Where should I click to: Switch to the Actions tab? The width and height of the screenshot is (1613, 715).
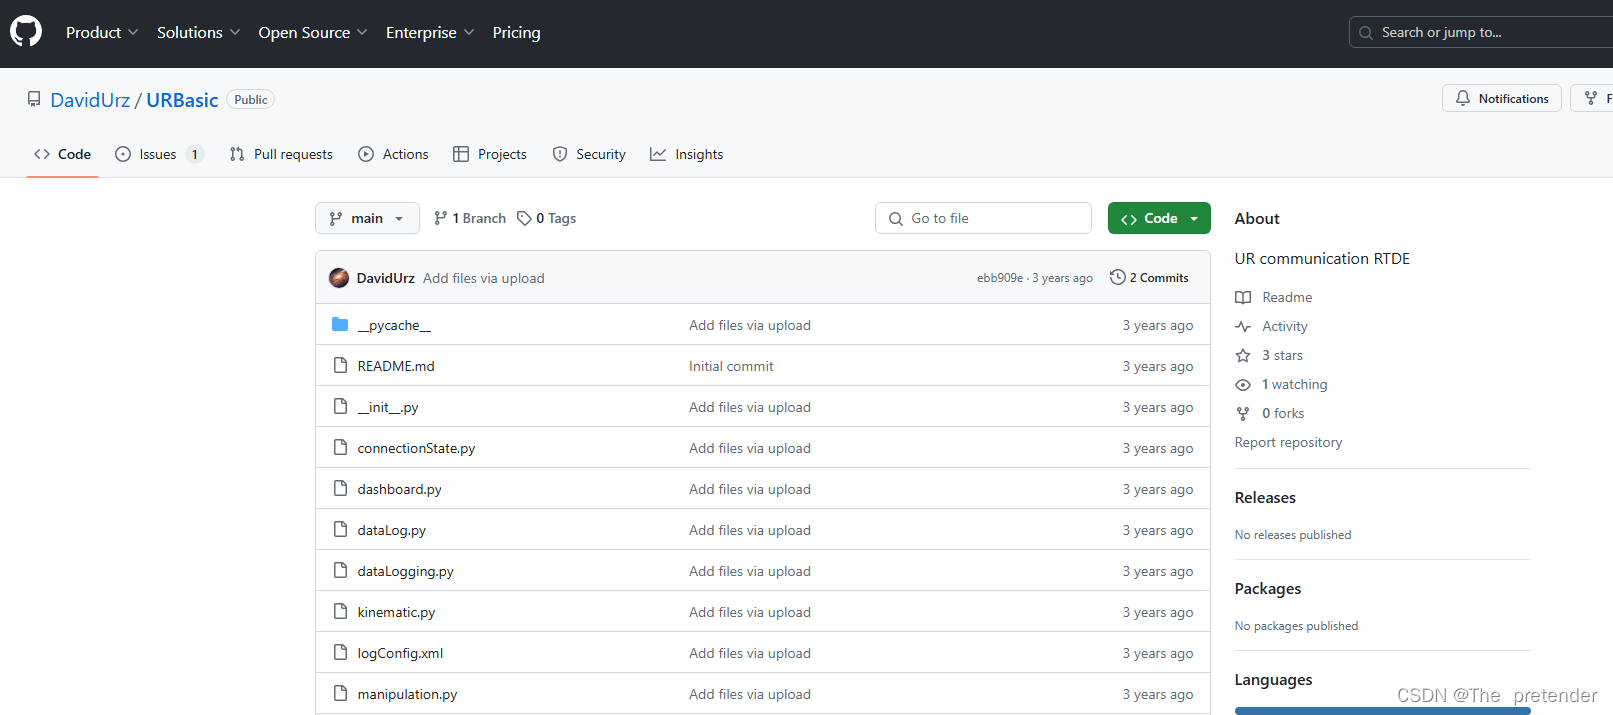coord(393,154)
